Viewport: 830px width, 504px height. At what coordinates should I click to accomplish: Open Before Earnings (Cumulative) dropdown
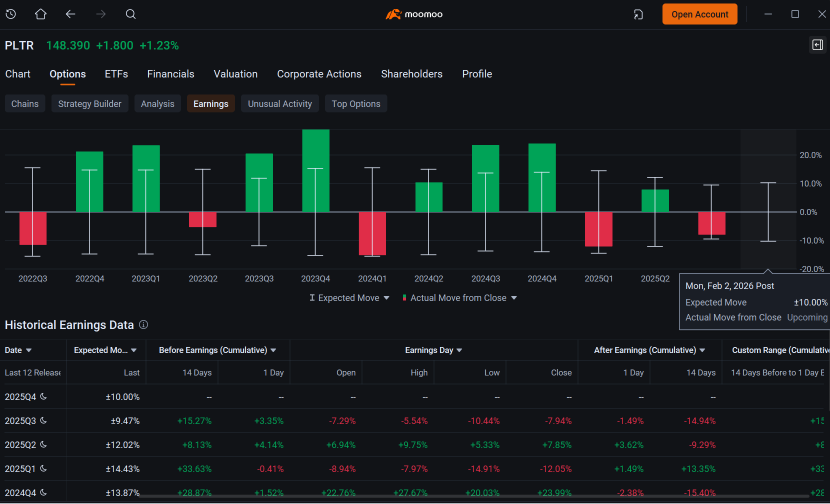click(x=273, y=350)
